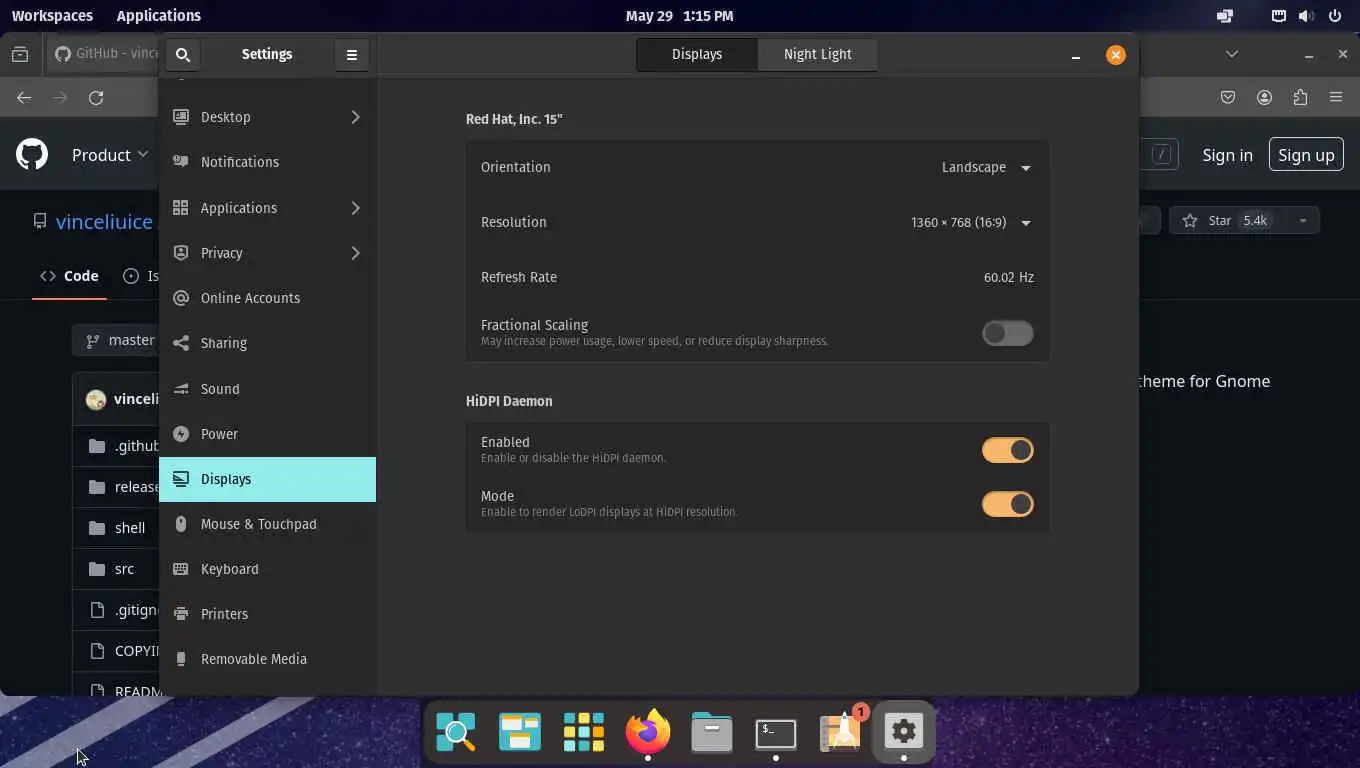Open the shell folder in GitHub
1360x768 pixels.
click(x=130, y=528)
